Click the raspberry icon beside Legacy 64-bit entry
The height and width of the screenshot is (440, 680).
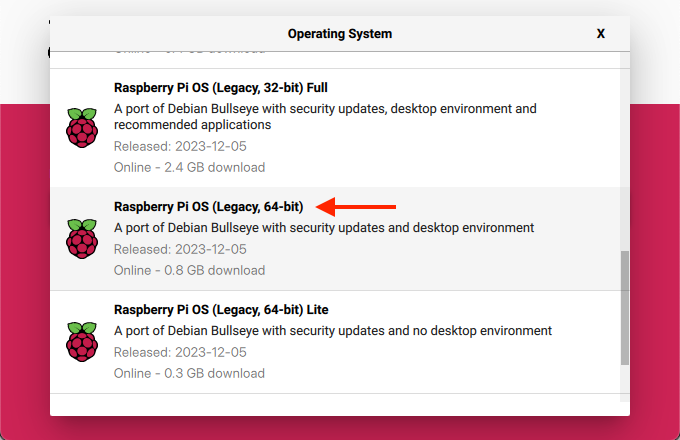click(x=82, y=239)
